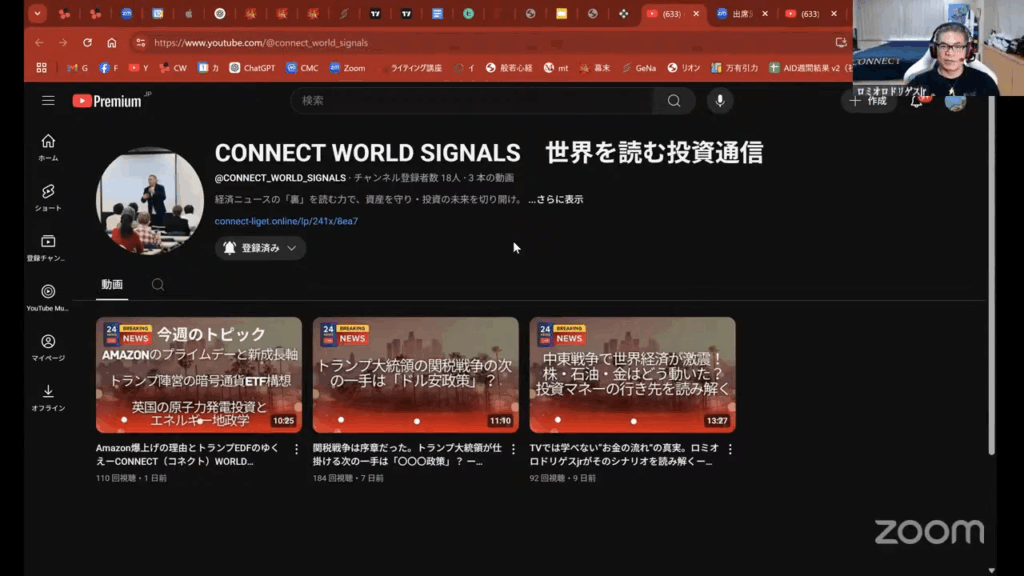Start voice search with the microphone
The width and height of the screenshot is (1024, 576).
pyautogui.click(x=720, y=101)
